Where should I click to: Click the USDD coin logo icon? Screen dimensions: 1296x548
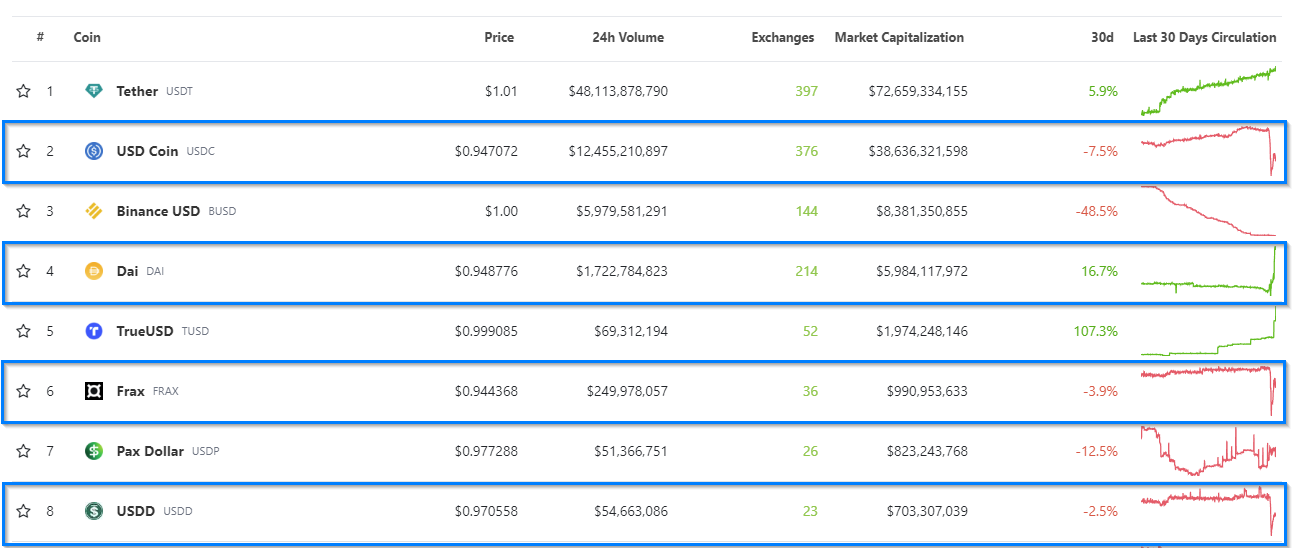click(x=94, y=511)
